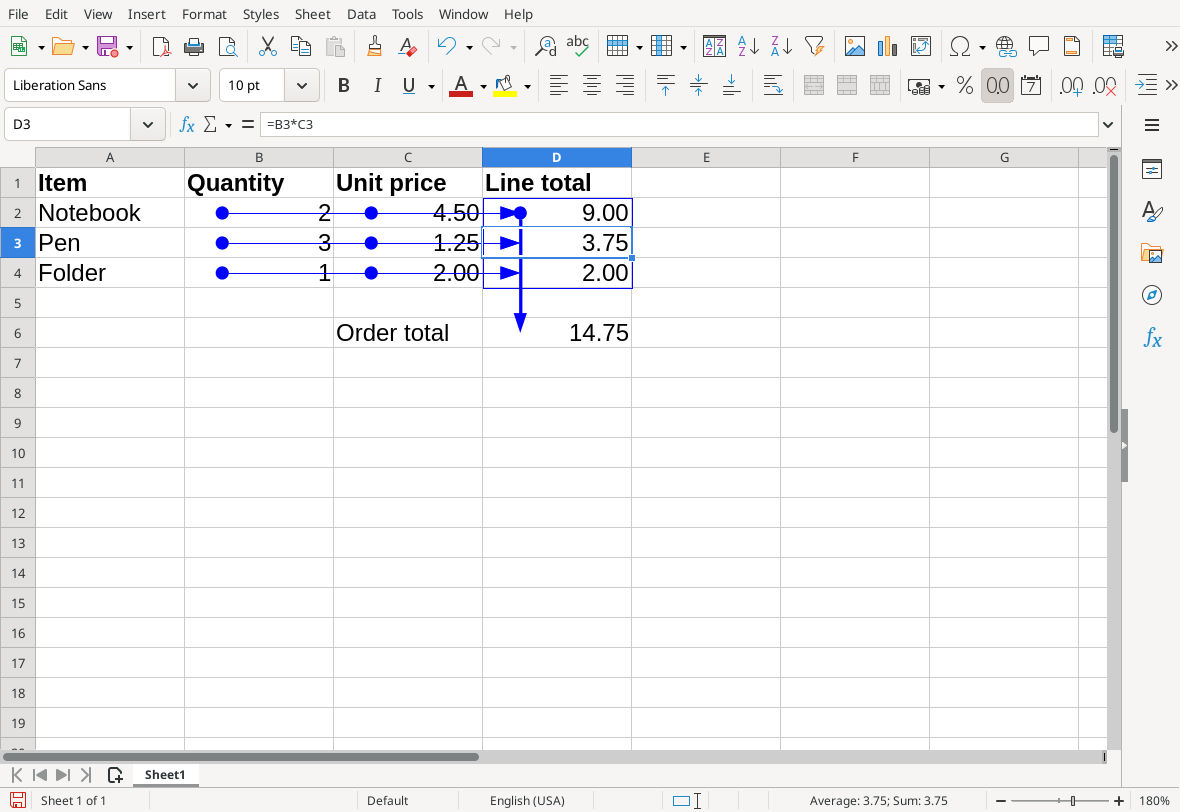Open the sidebar Navigator
1180x812 pixels.
[1151, 295]
